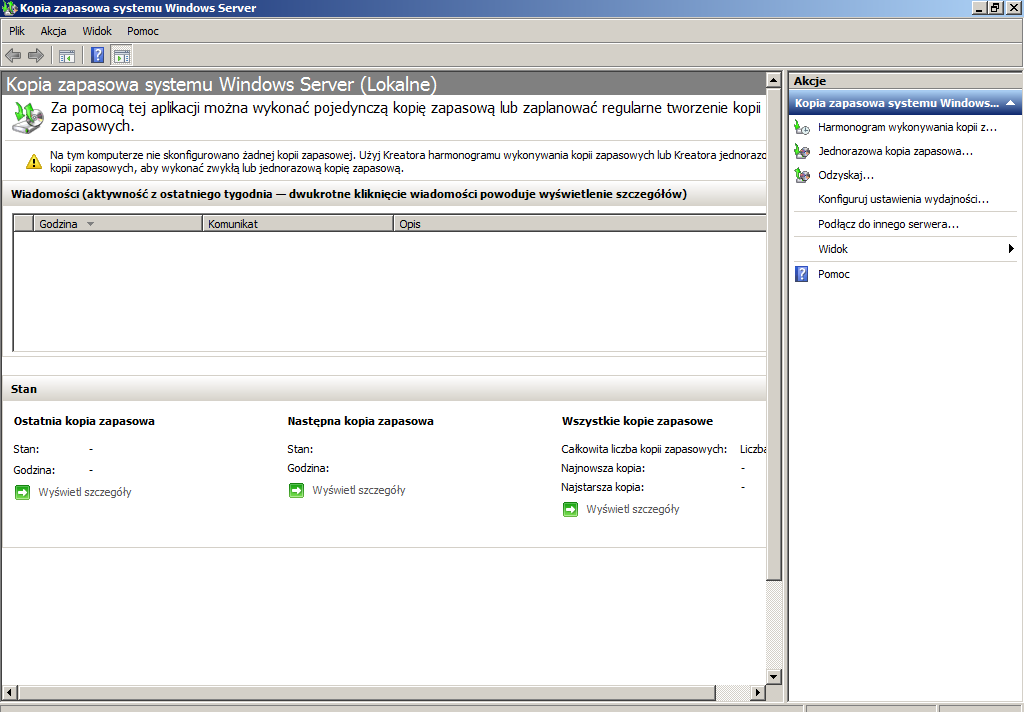Screen dimensions: 1024x712
Task: View details link under Ostatnia kopia zapasowa
Action: point(85,492)
